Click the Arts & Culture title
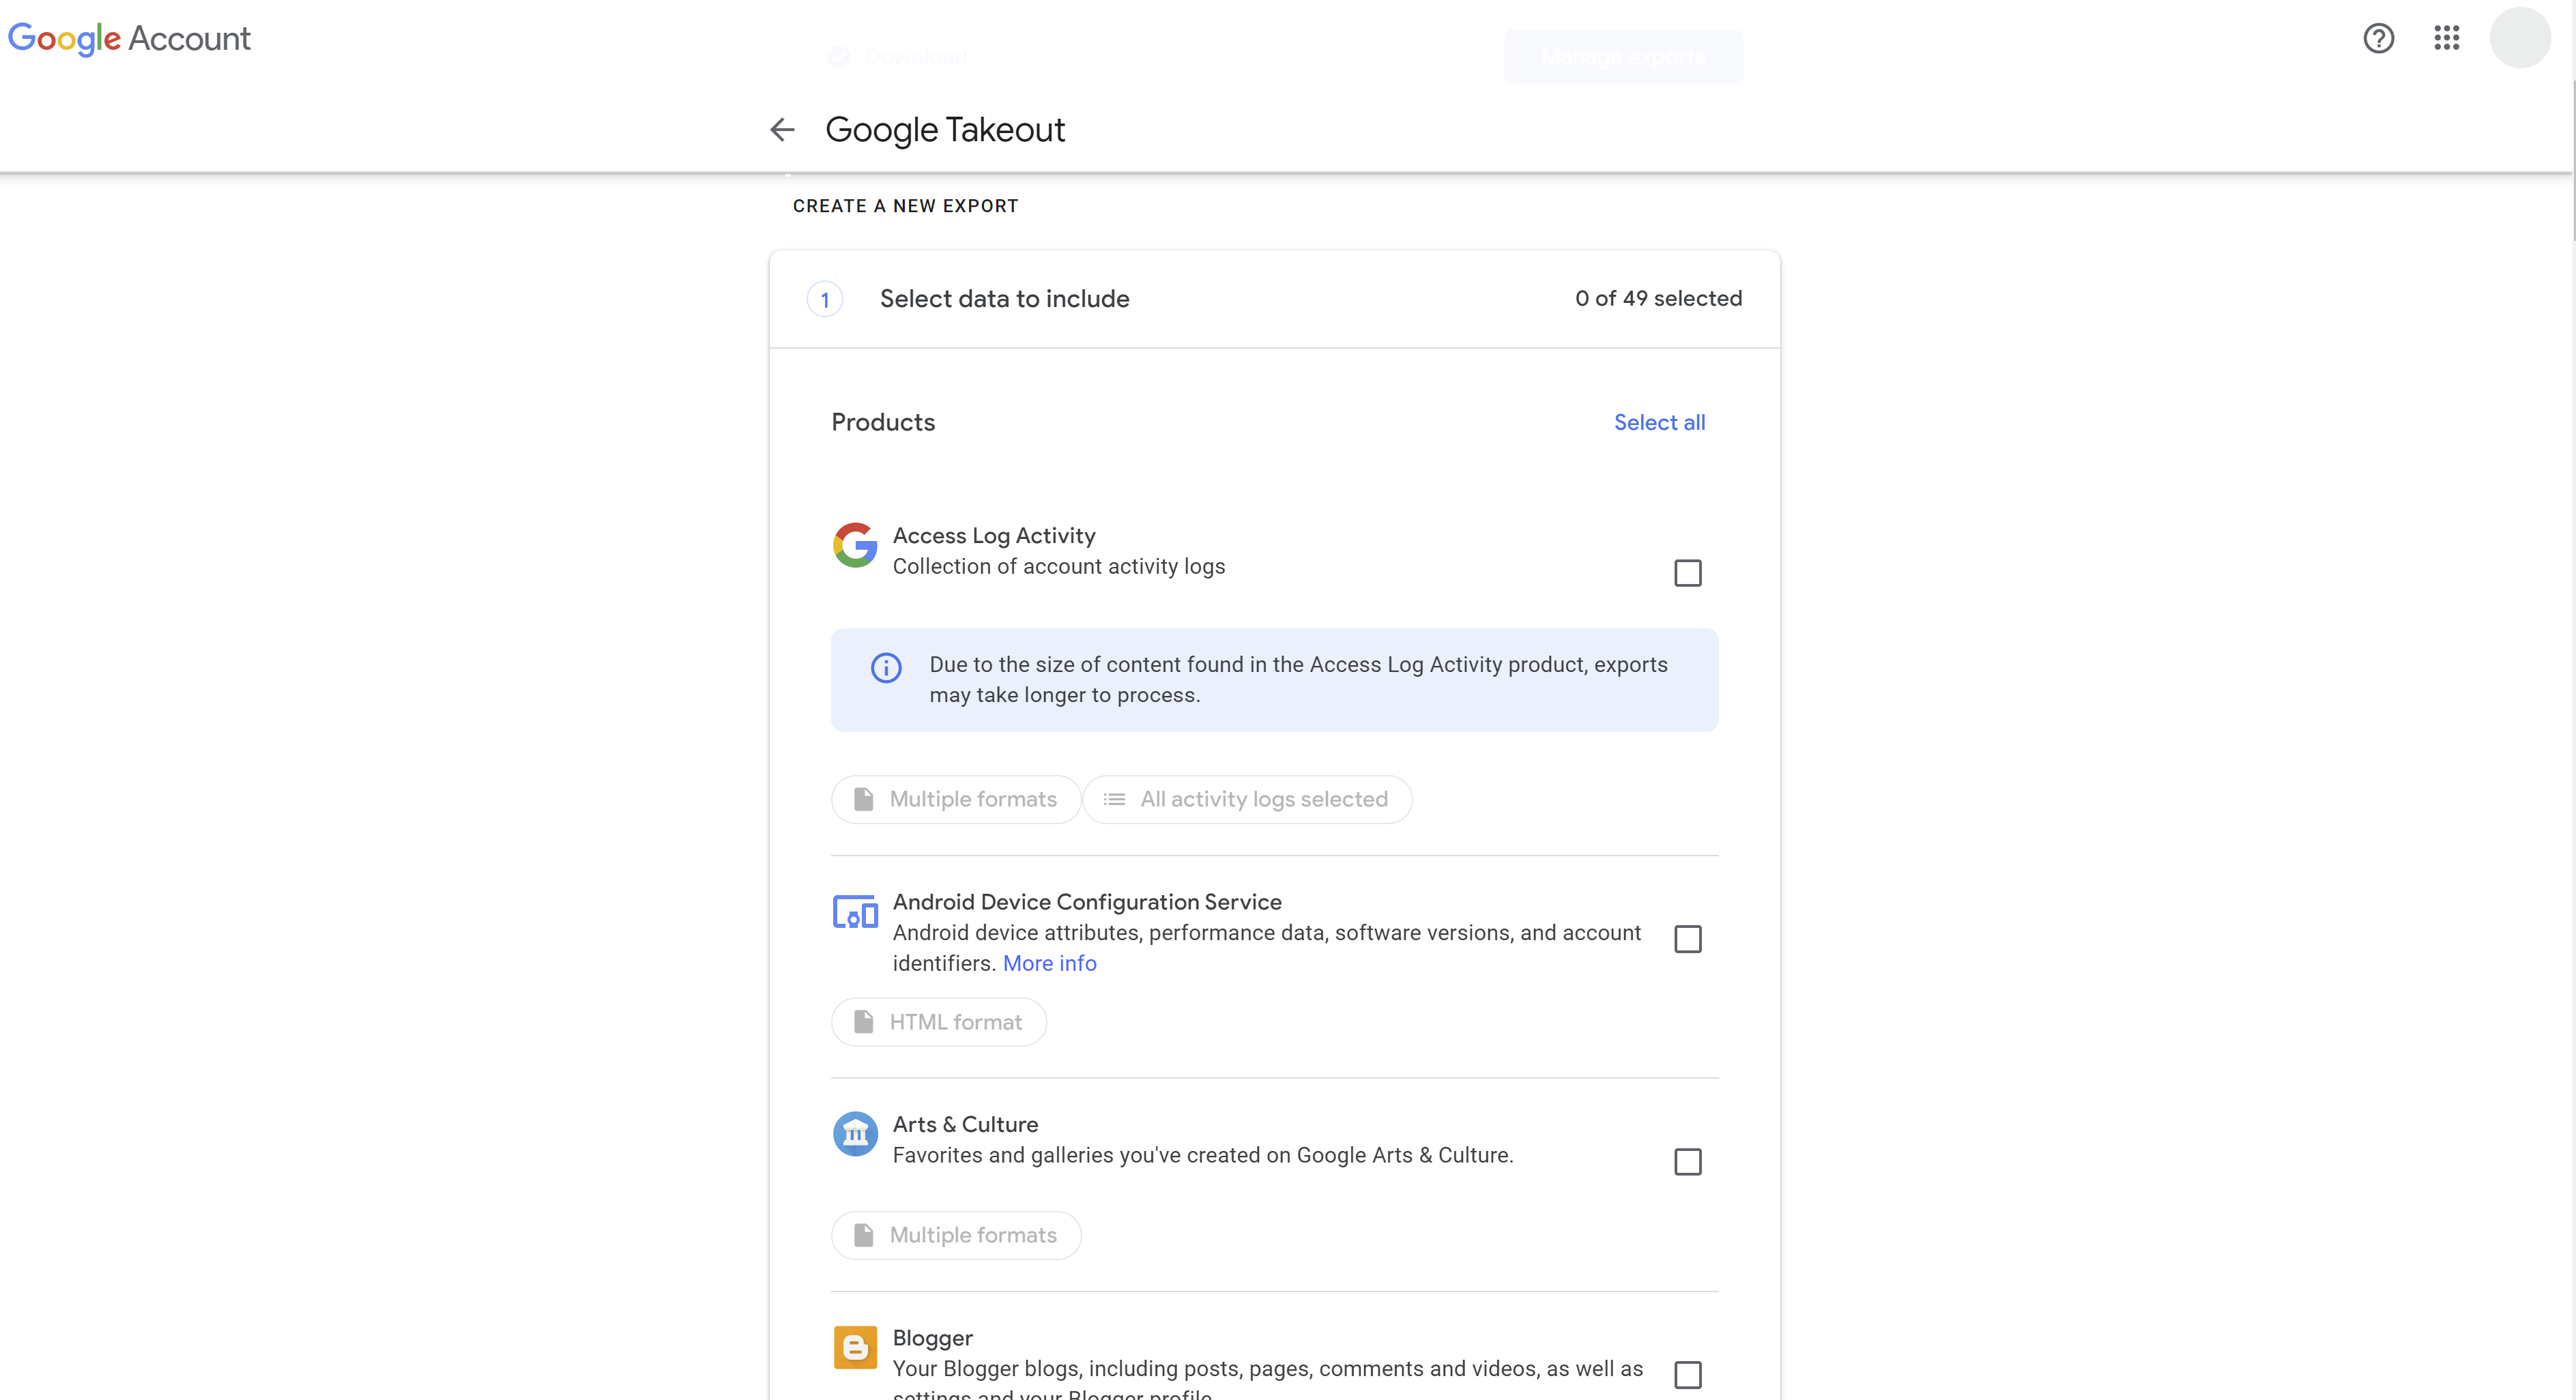2576x1400 pixels. coord(965,1125)
